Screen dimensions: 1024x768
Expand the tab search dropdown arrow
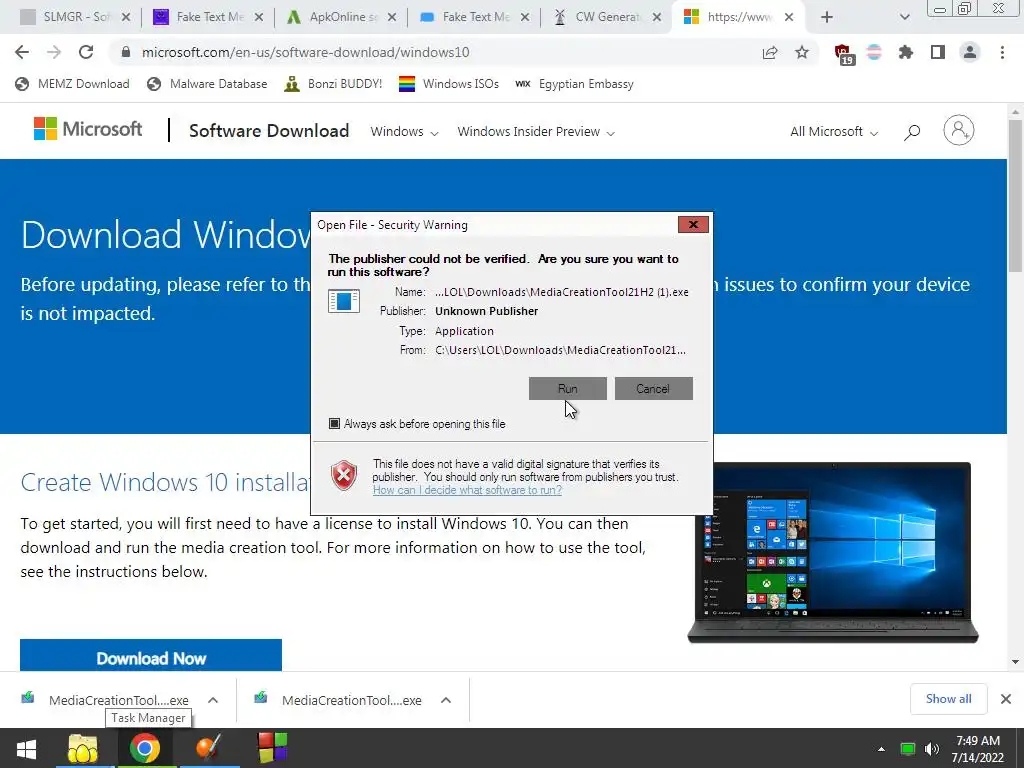point(904,18)
